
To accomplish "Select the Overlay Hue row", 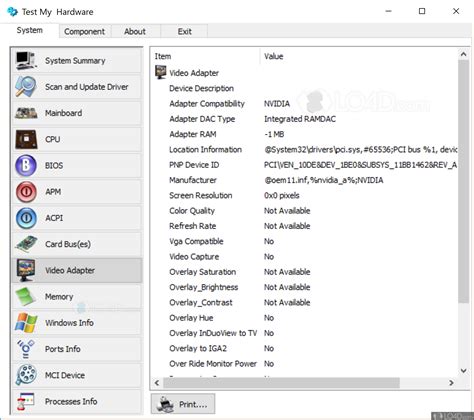I will (305, 318).
